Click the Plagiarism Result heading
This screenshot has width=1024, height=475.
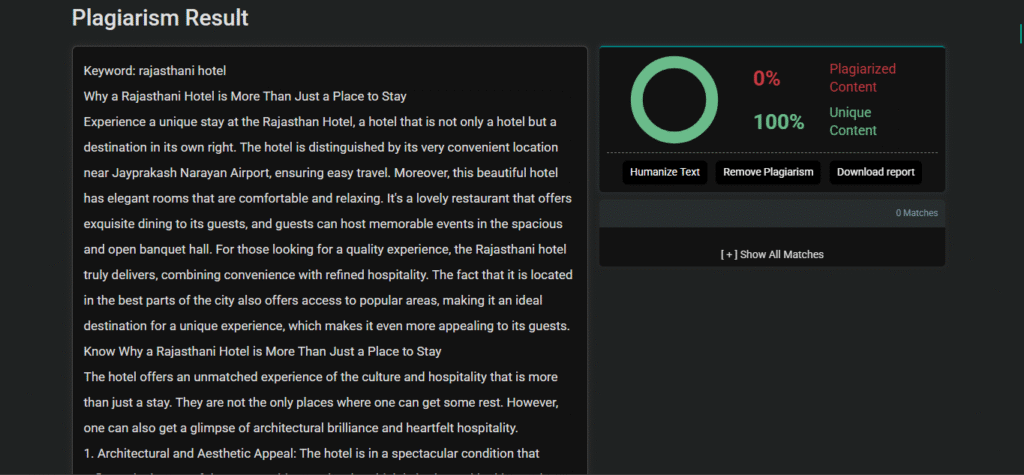(x=160, y=18)
